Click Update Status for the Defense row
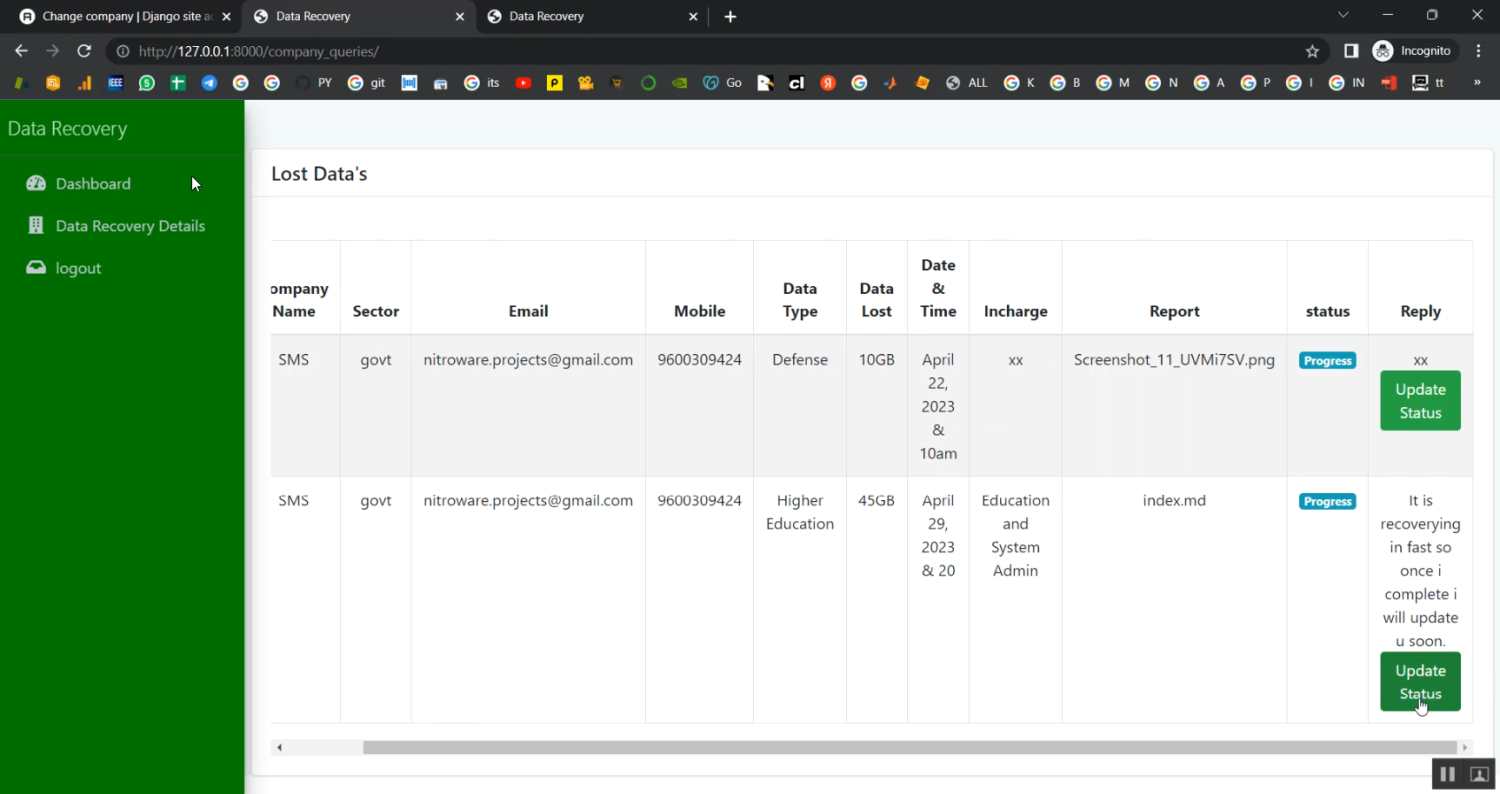This screenshot has width=1500, height=794. [x=1420, y=401]
